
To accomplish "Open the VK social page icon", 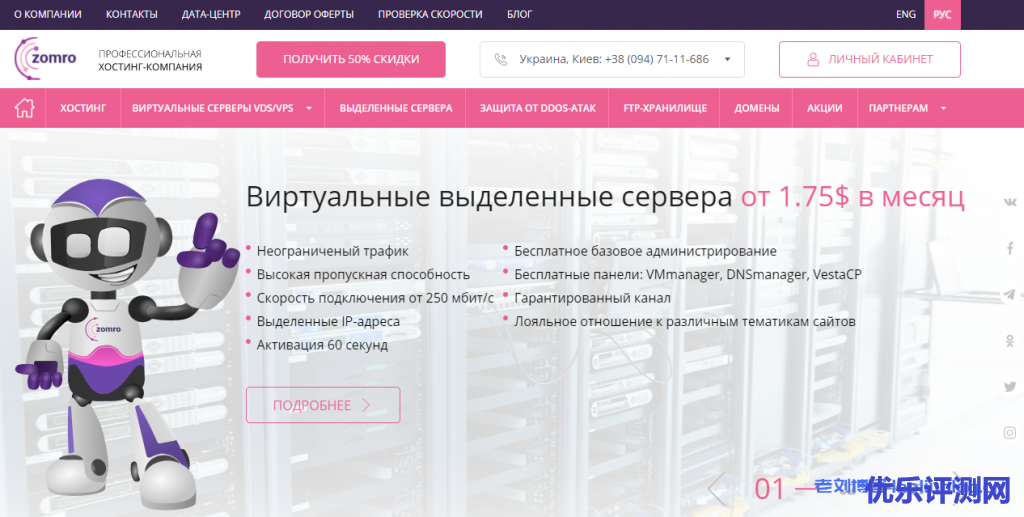I will click(1010, 202).
